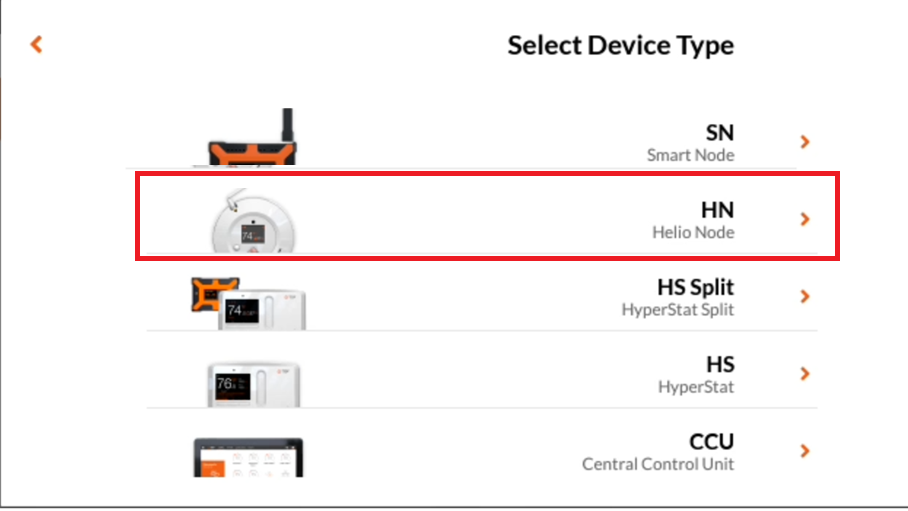
Task: Click the HN heading text
Action: [717, 210]
